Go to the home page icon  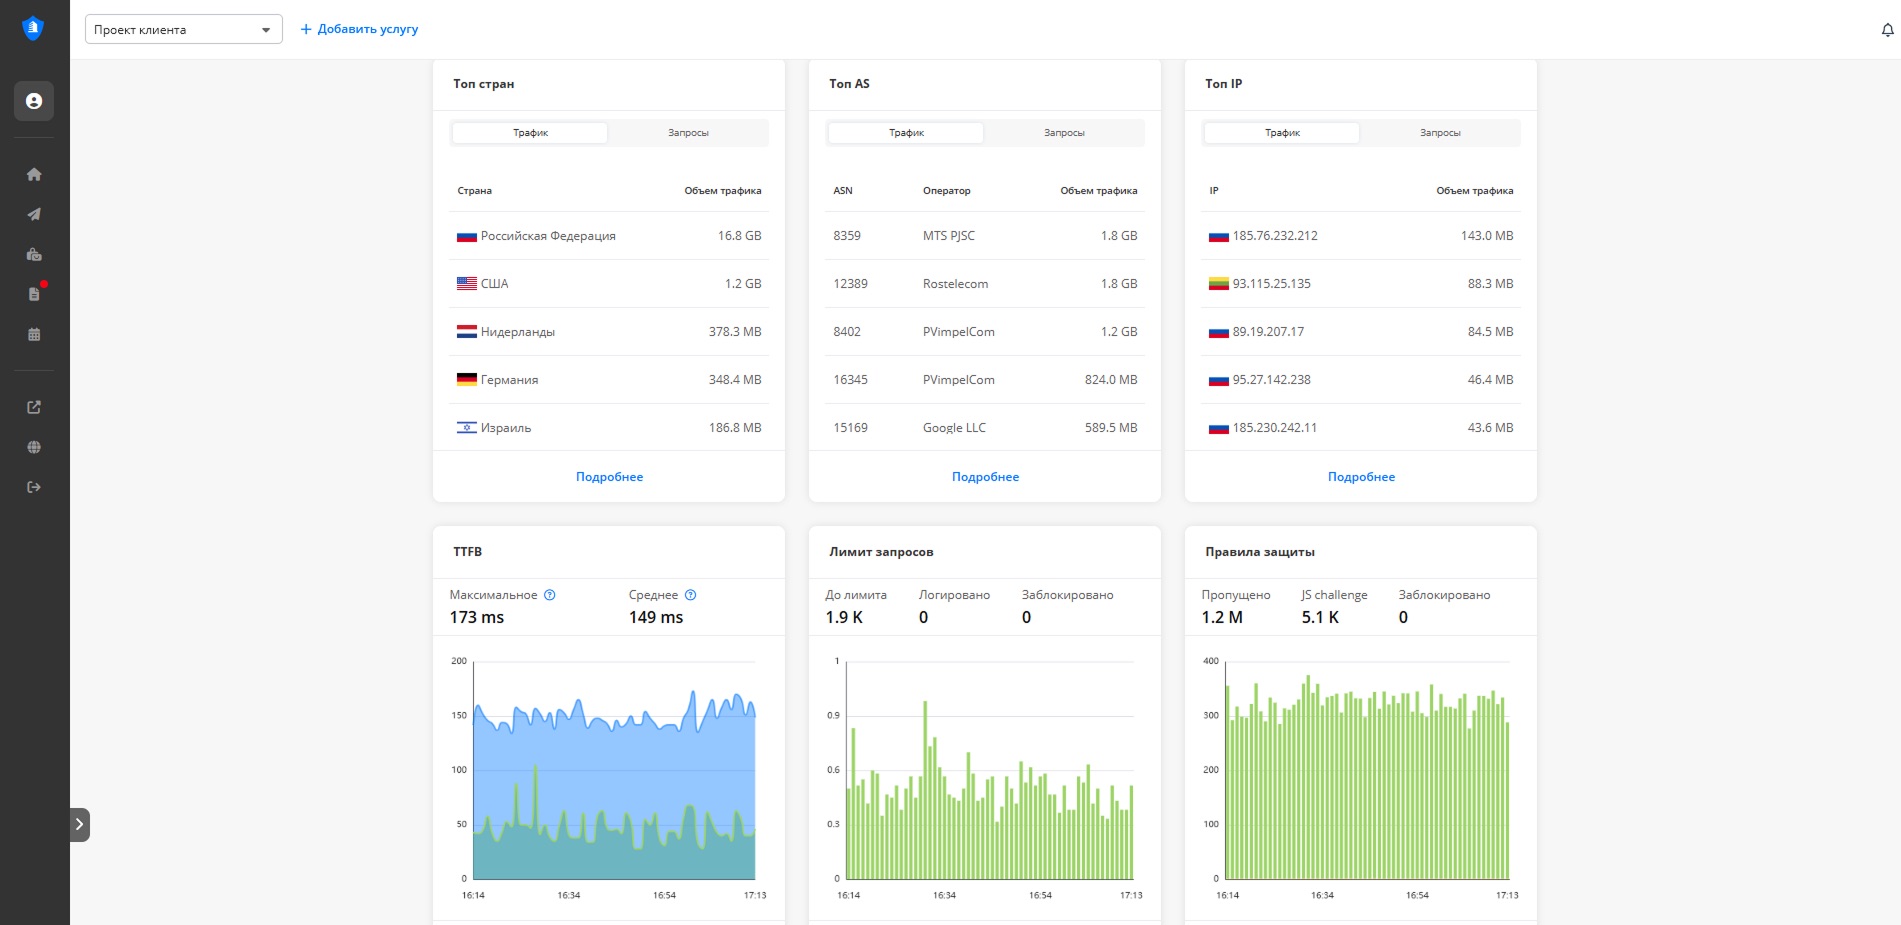click(34, 174)
